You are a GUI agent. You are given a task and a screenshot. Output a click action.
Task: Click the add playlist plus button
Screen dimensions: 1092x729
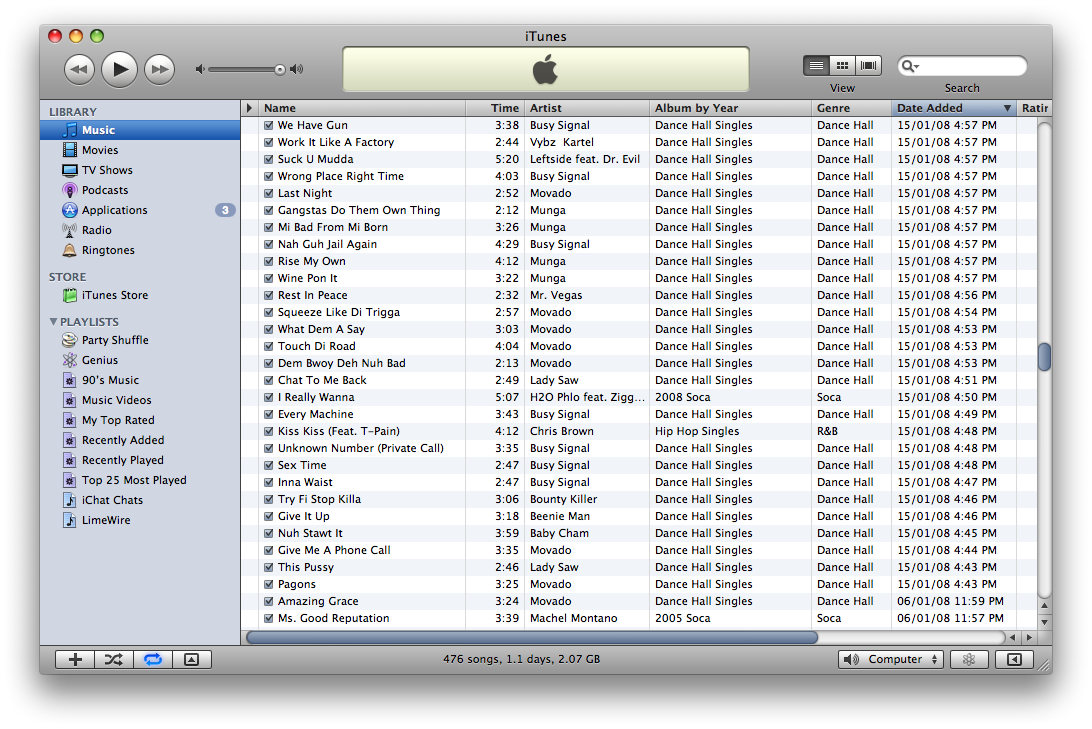pos(75,659)
